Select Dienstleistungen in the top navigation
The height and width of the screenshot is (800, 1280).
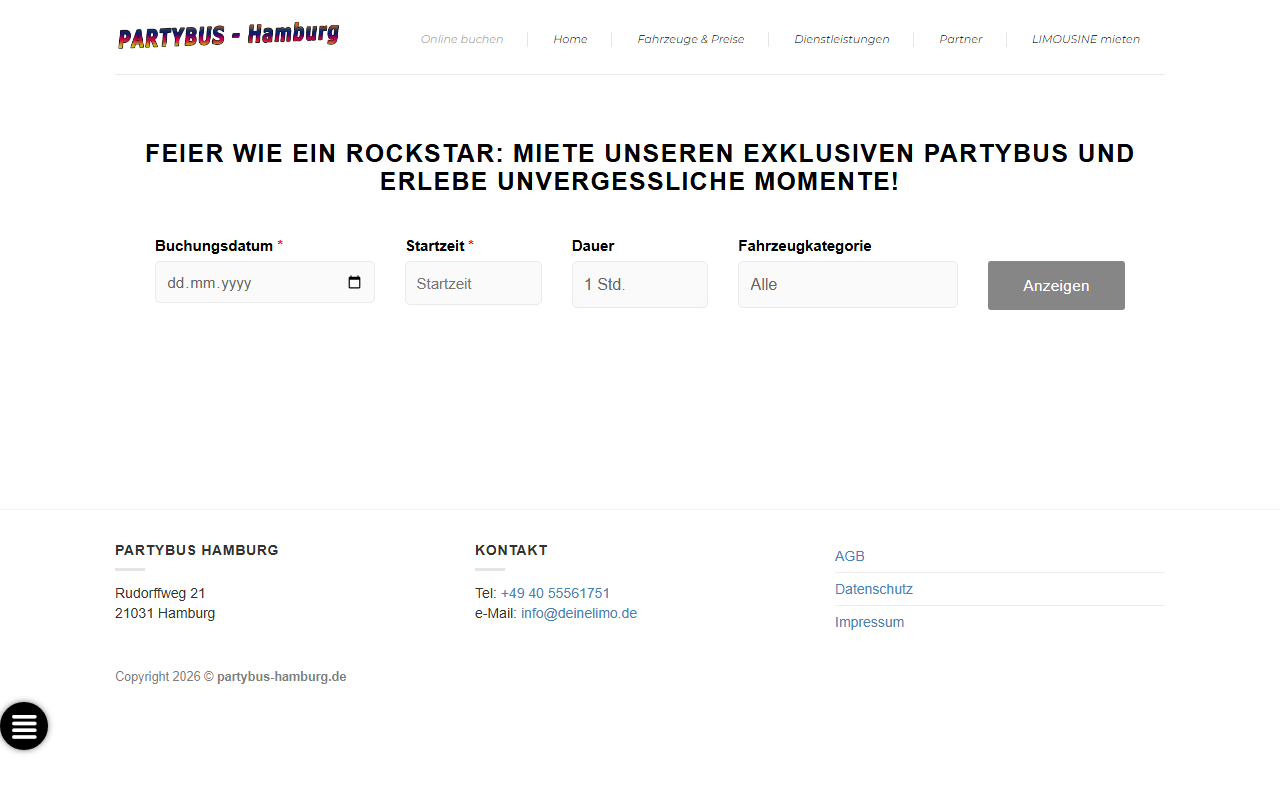[842, 39]
